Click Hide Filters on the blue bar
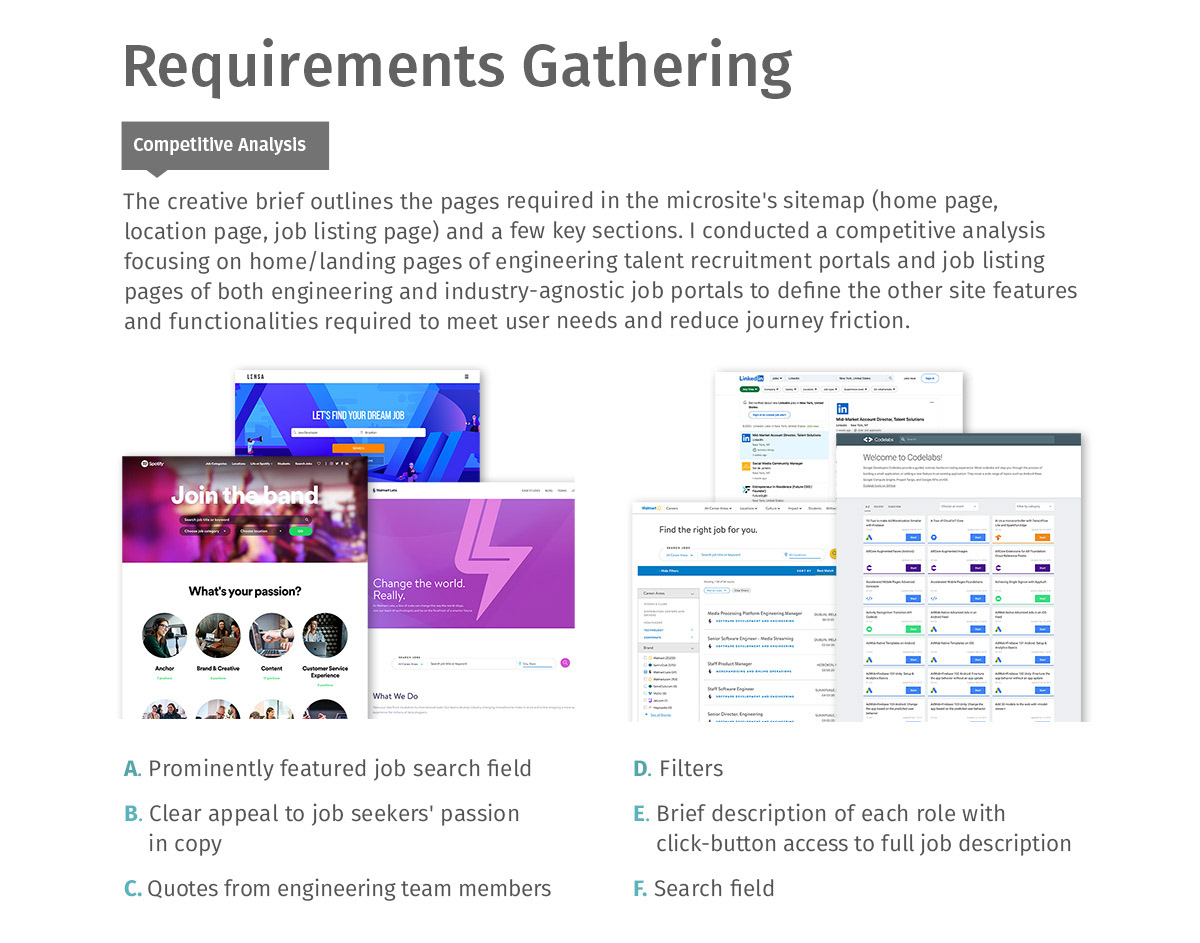The height and width of the screenshot is (943, 1200). pyautogui.click(x=669, y=570)
